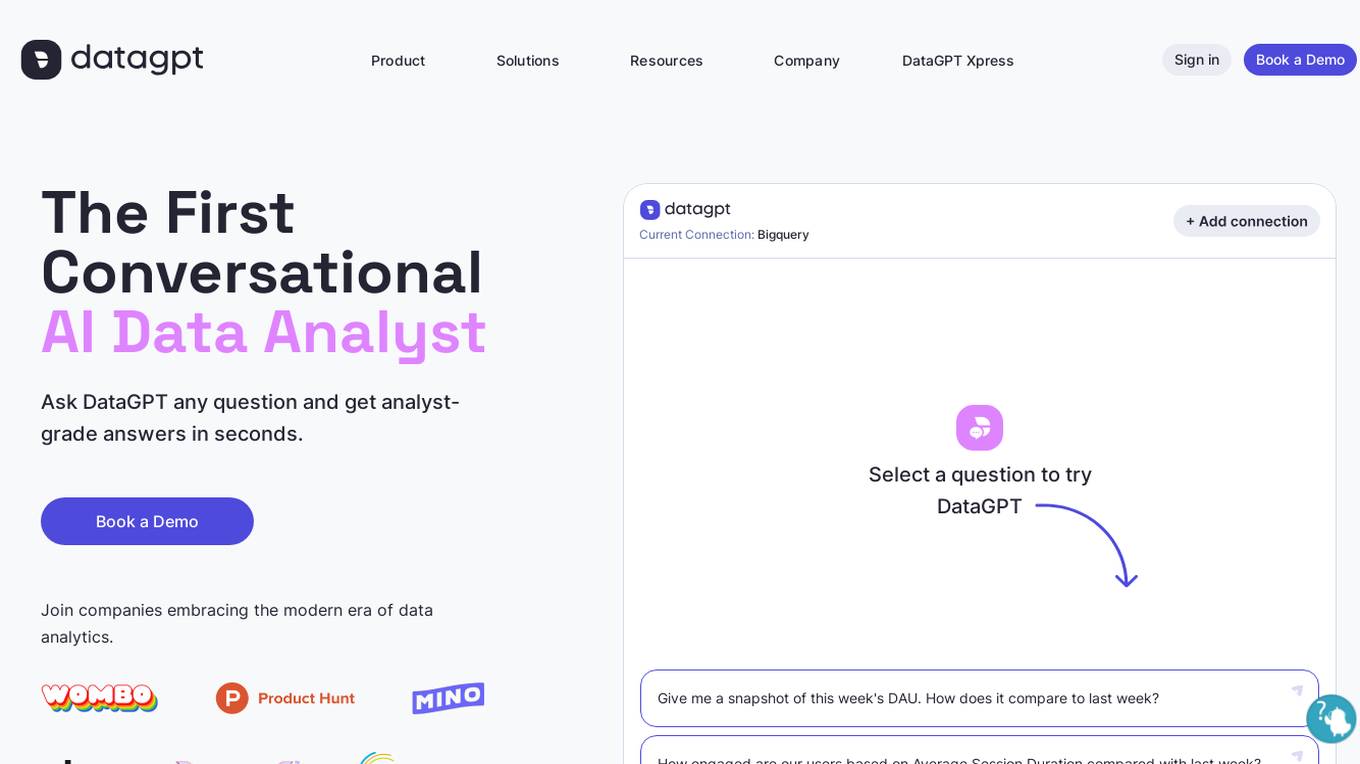Click send arrow on DAU snapshot question
The width and height of the screenshot is (1360, 764).
[x=1297, y=690]
